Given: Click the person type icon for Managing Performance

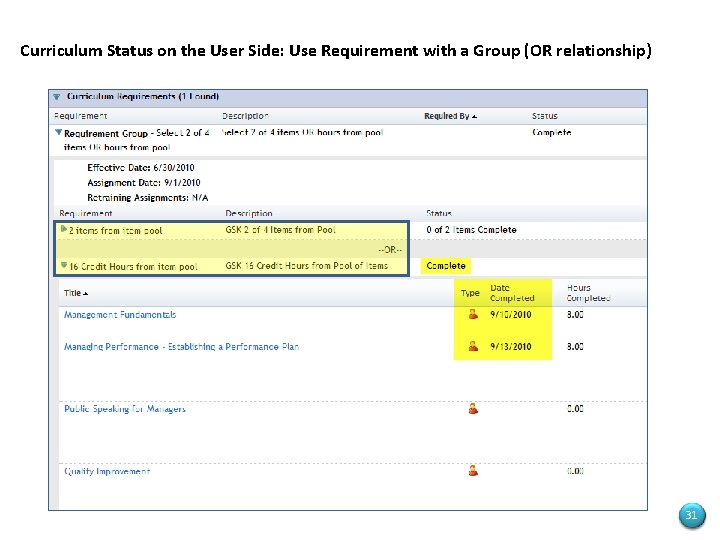Looking at the screenshot, I should tap(473, 346).
